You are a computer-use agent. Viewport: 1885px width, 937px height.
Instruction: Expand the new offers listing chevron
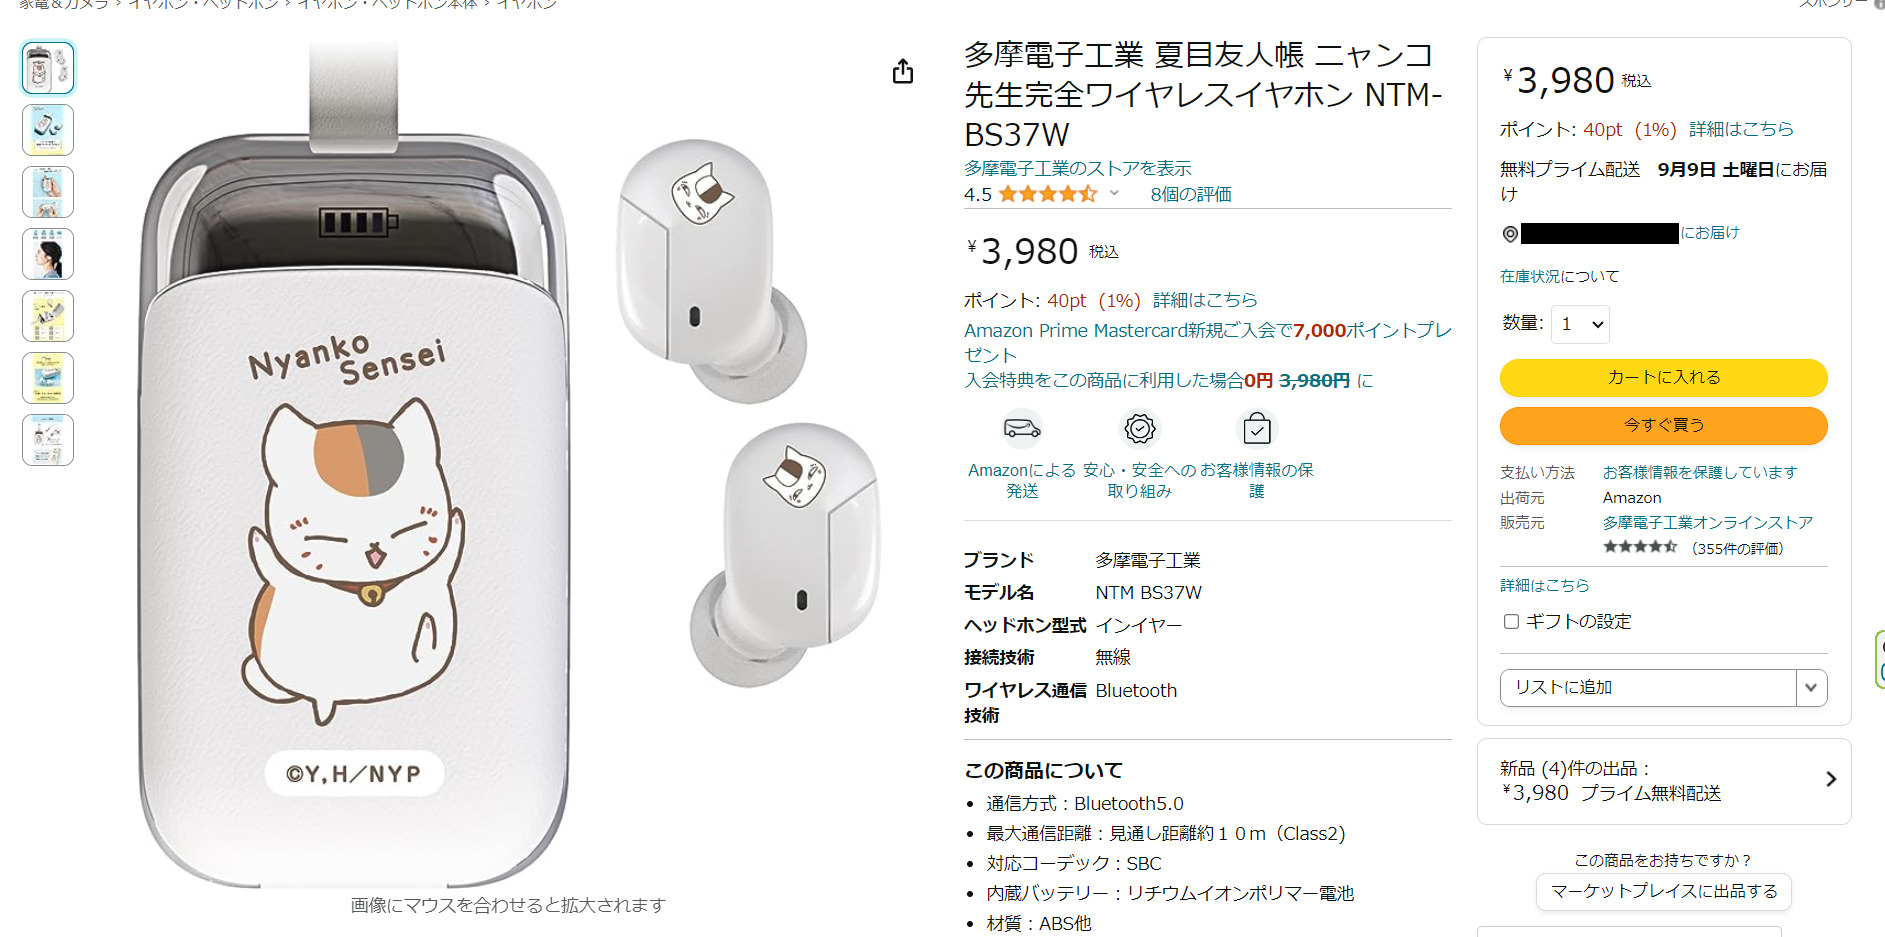pyautogui.click(x=1830, y=779)
